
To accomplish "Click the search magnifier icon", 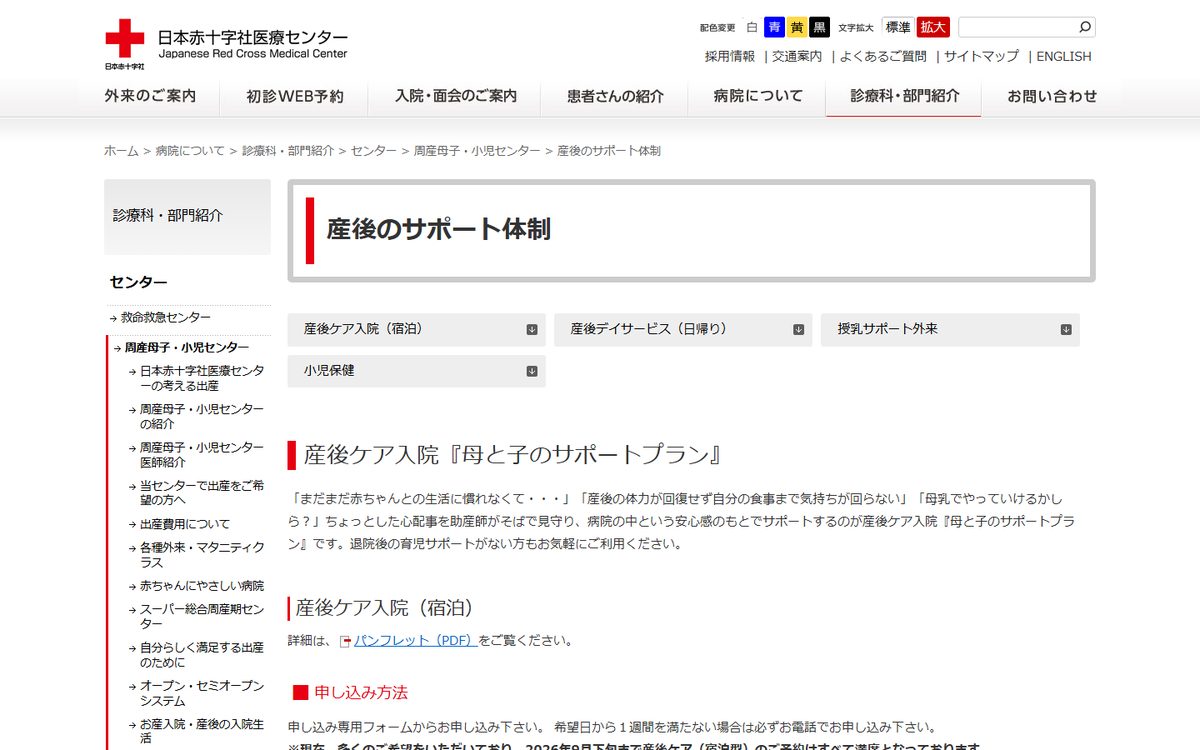I will [x=1085, y=27].
